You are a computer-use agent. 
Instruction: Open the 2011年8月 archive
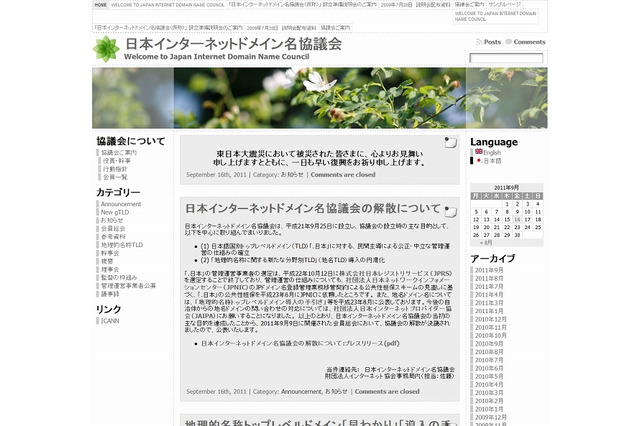[x=489, y=278]
